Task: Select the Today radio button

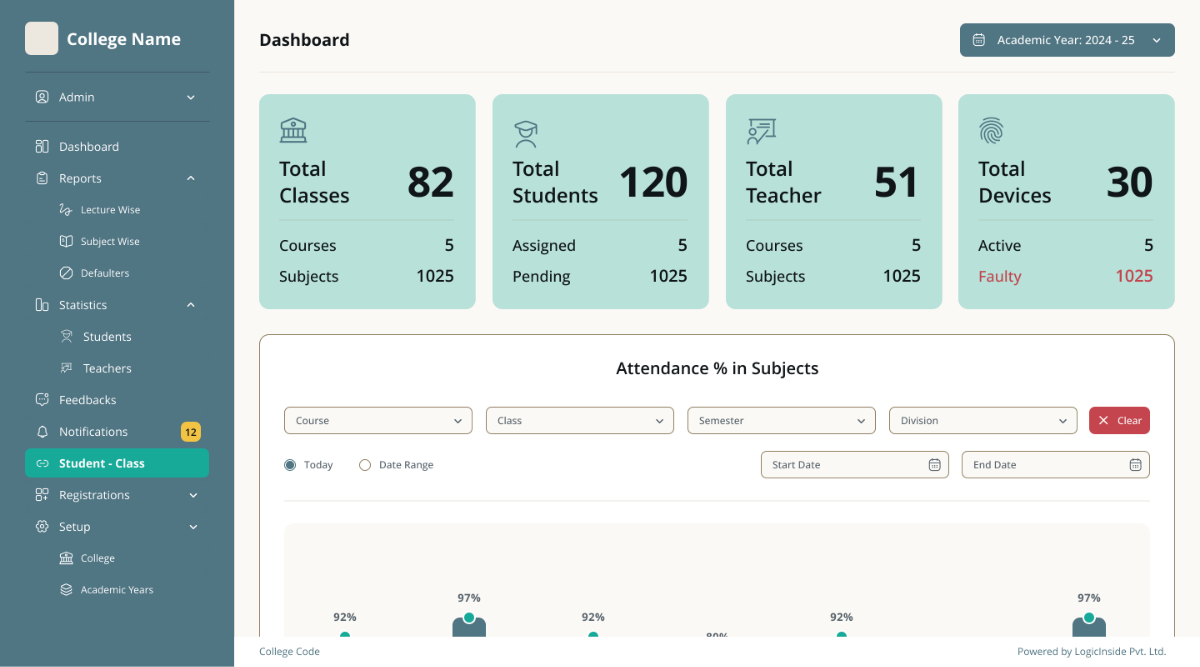Action: (x=290, y=465)
